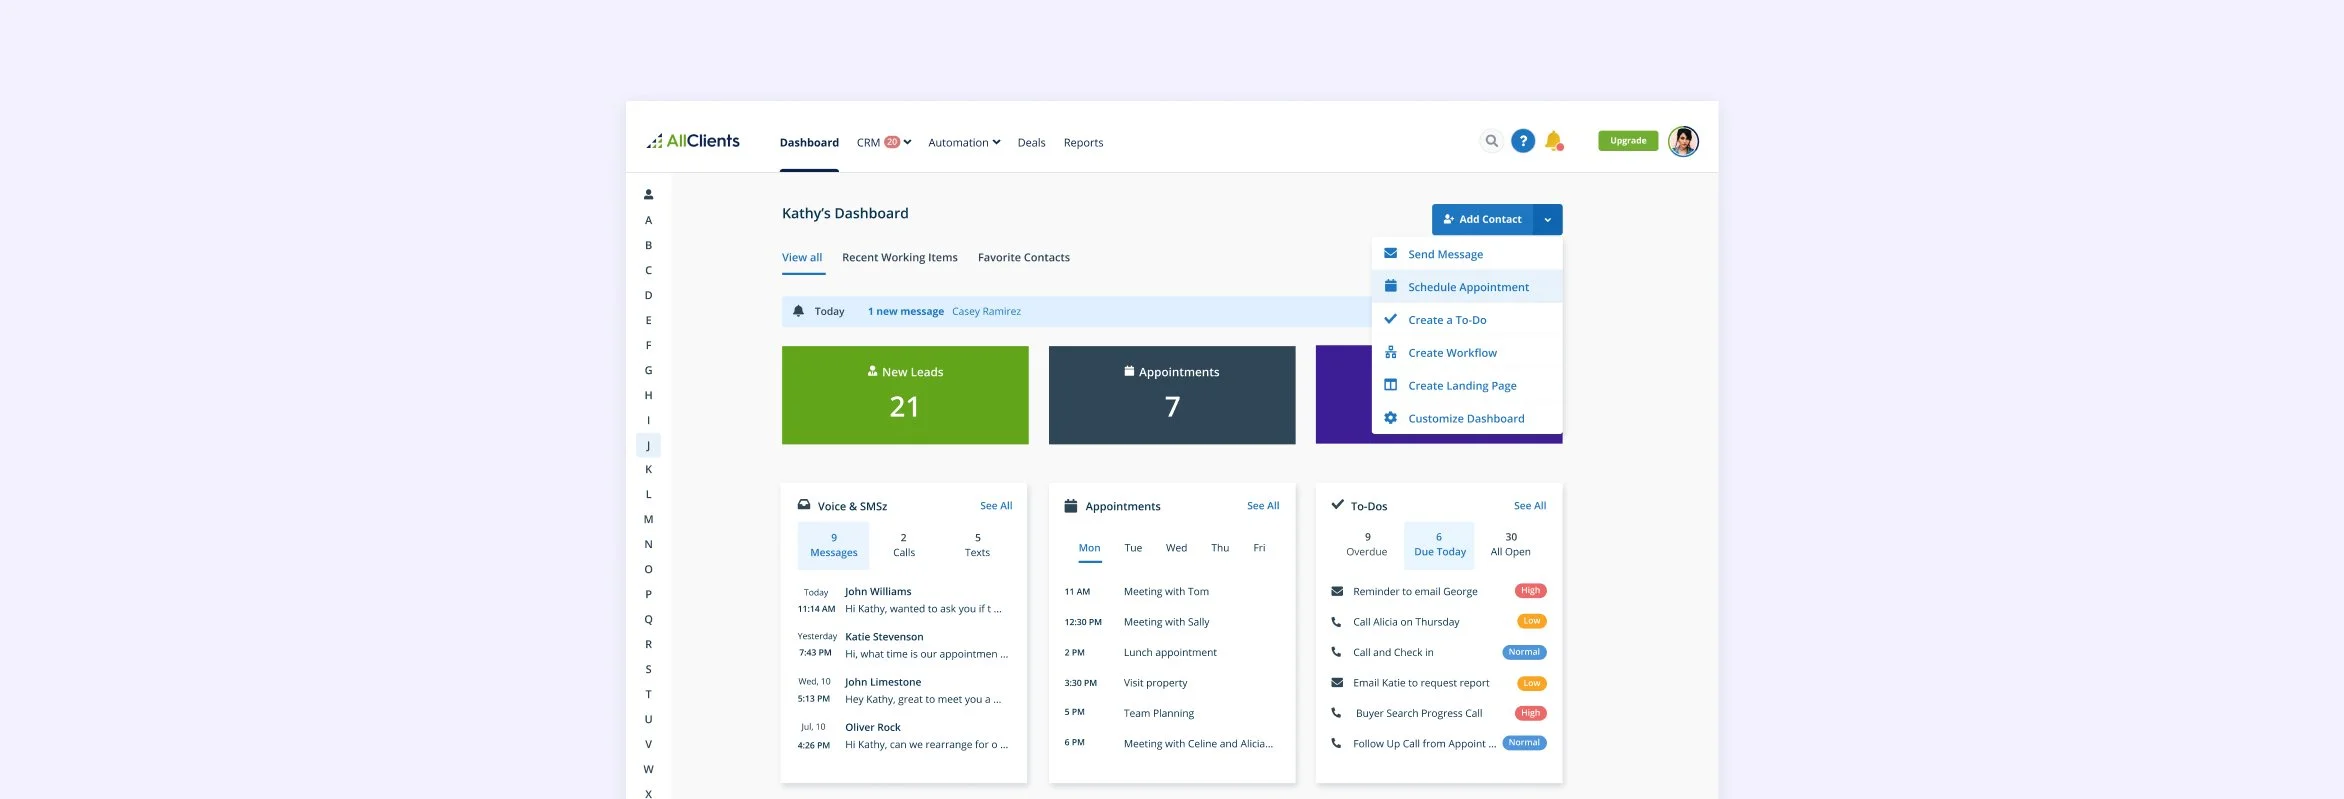
Task: Collapse the Add Contact dropdown arrow
Action: pos(1548,219)
